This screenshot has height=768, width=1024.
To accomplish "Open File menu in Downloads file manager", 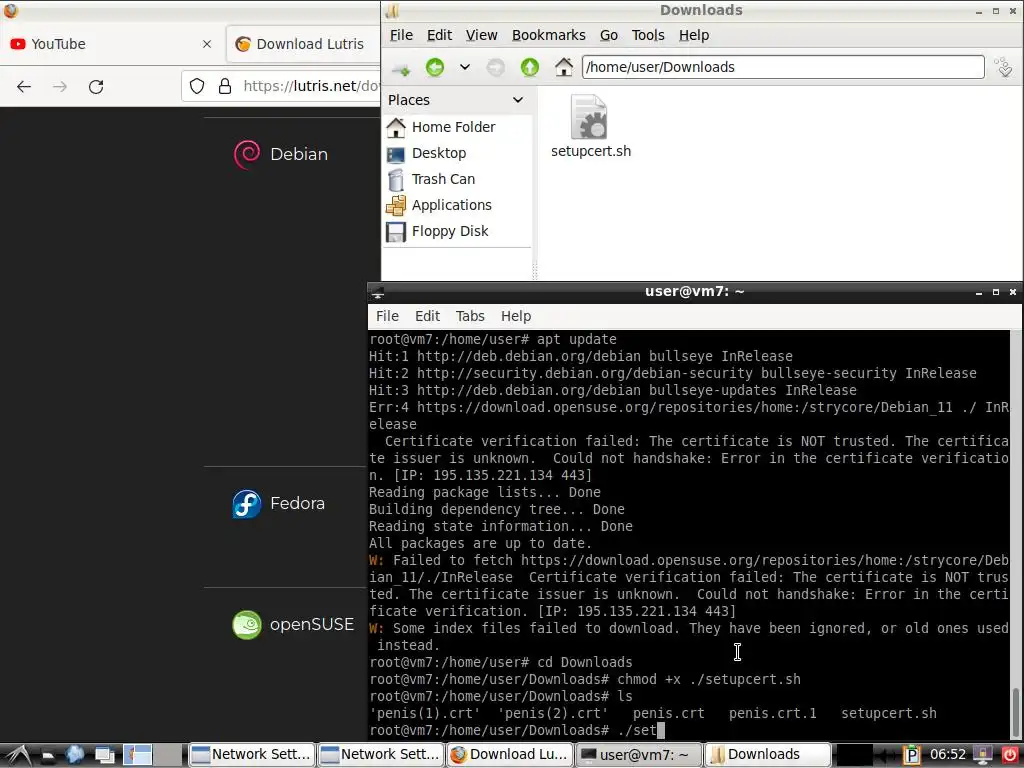I will pos(401,35).
